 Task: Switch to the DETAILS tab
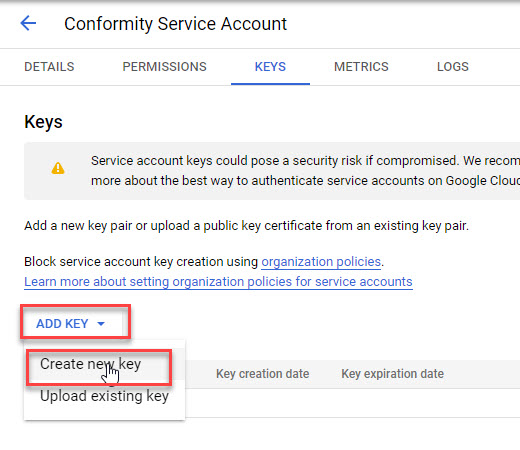pos(49,67)
